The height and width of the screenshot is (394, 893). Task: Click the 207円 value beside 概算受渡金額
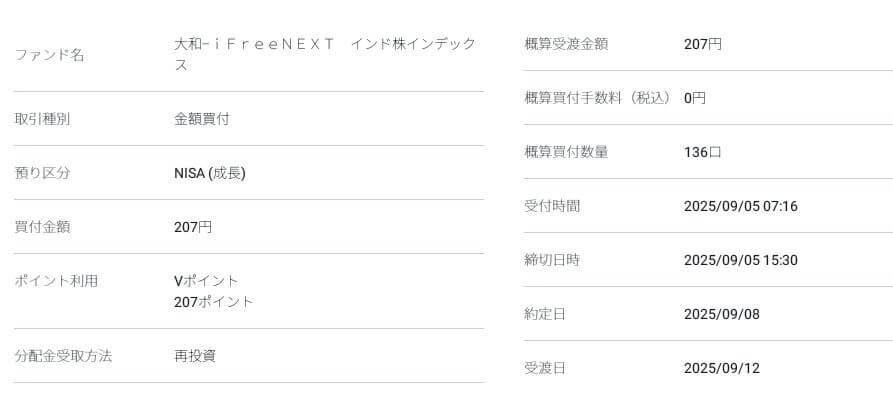(x=703, y=44)
